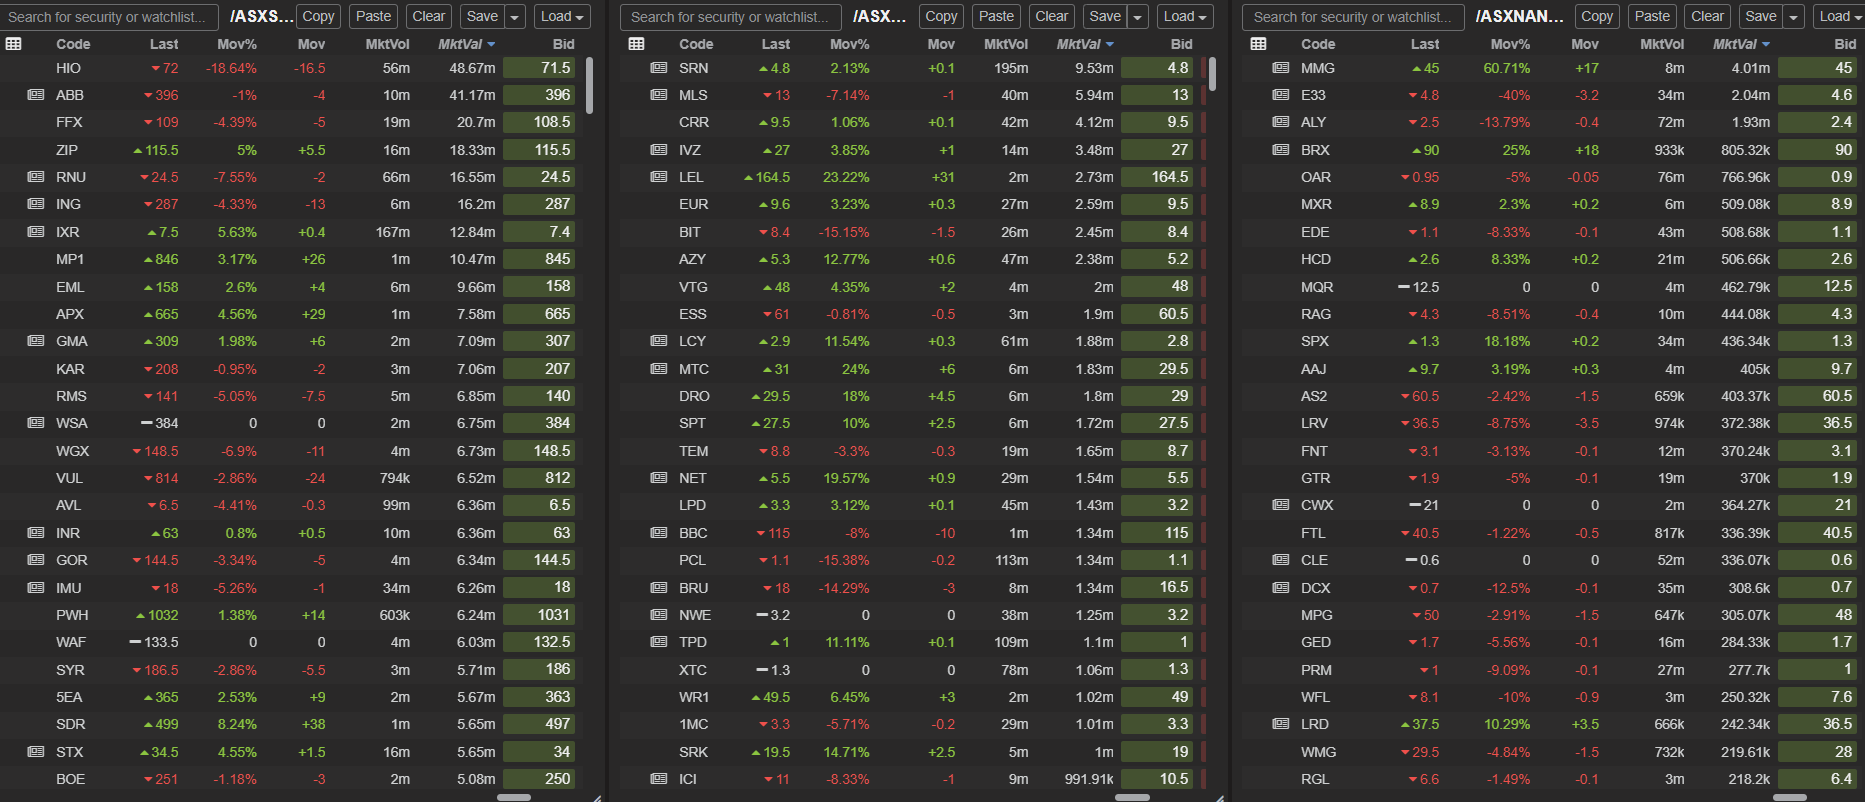Open news icon beside ABB row
Image resolution: width=1865 pixels, height=802 pixels.
click(x=36, y=95)
